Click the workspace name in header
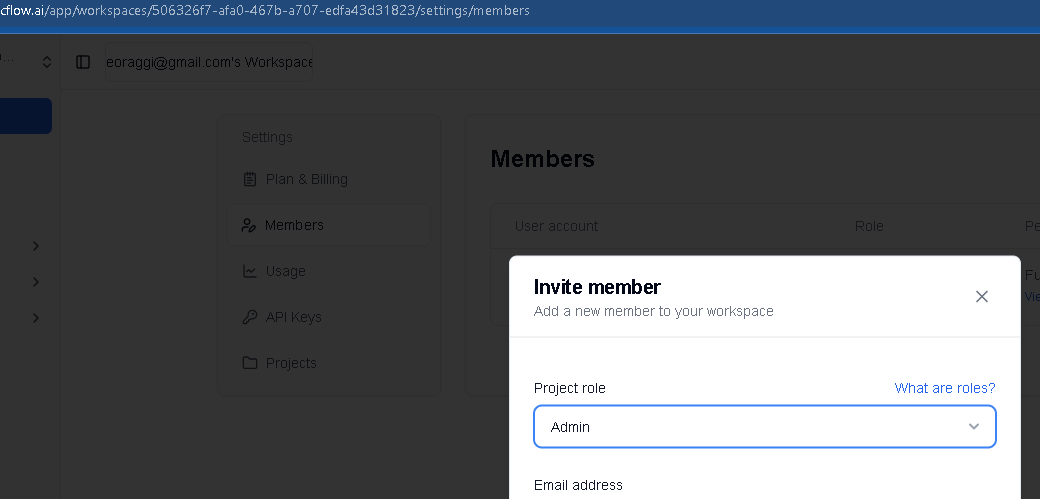1040x499 pixels. [209, 62]
